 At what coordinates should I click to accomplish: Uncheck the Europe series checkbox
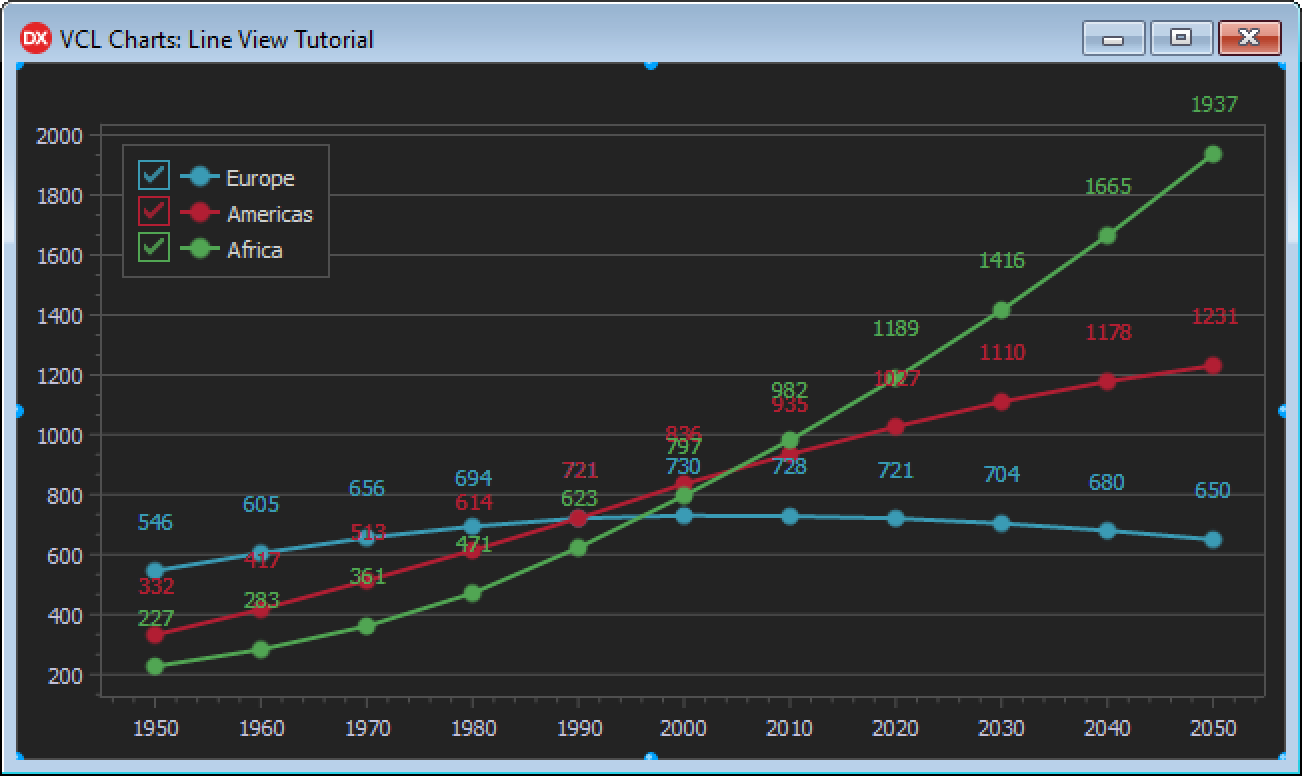pos(154,177)
